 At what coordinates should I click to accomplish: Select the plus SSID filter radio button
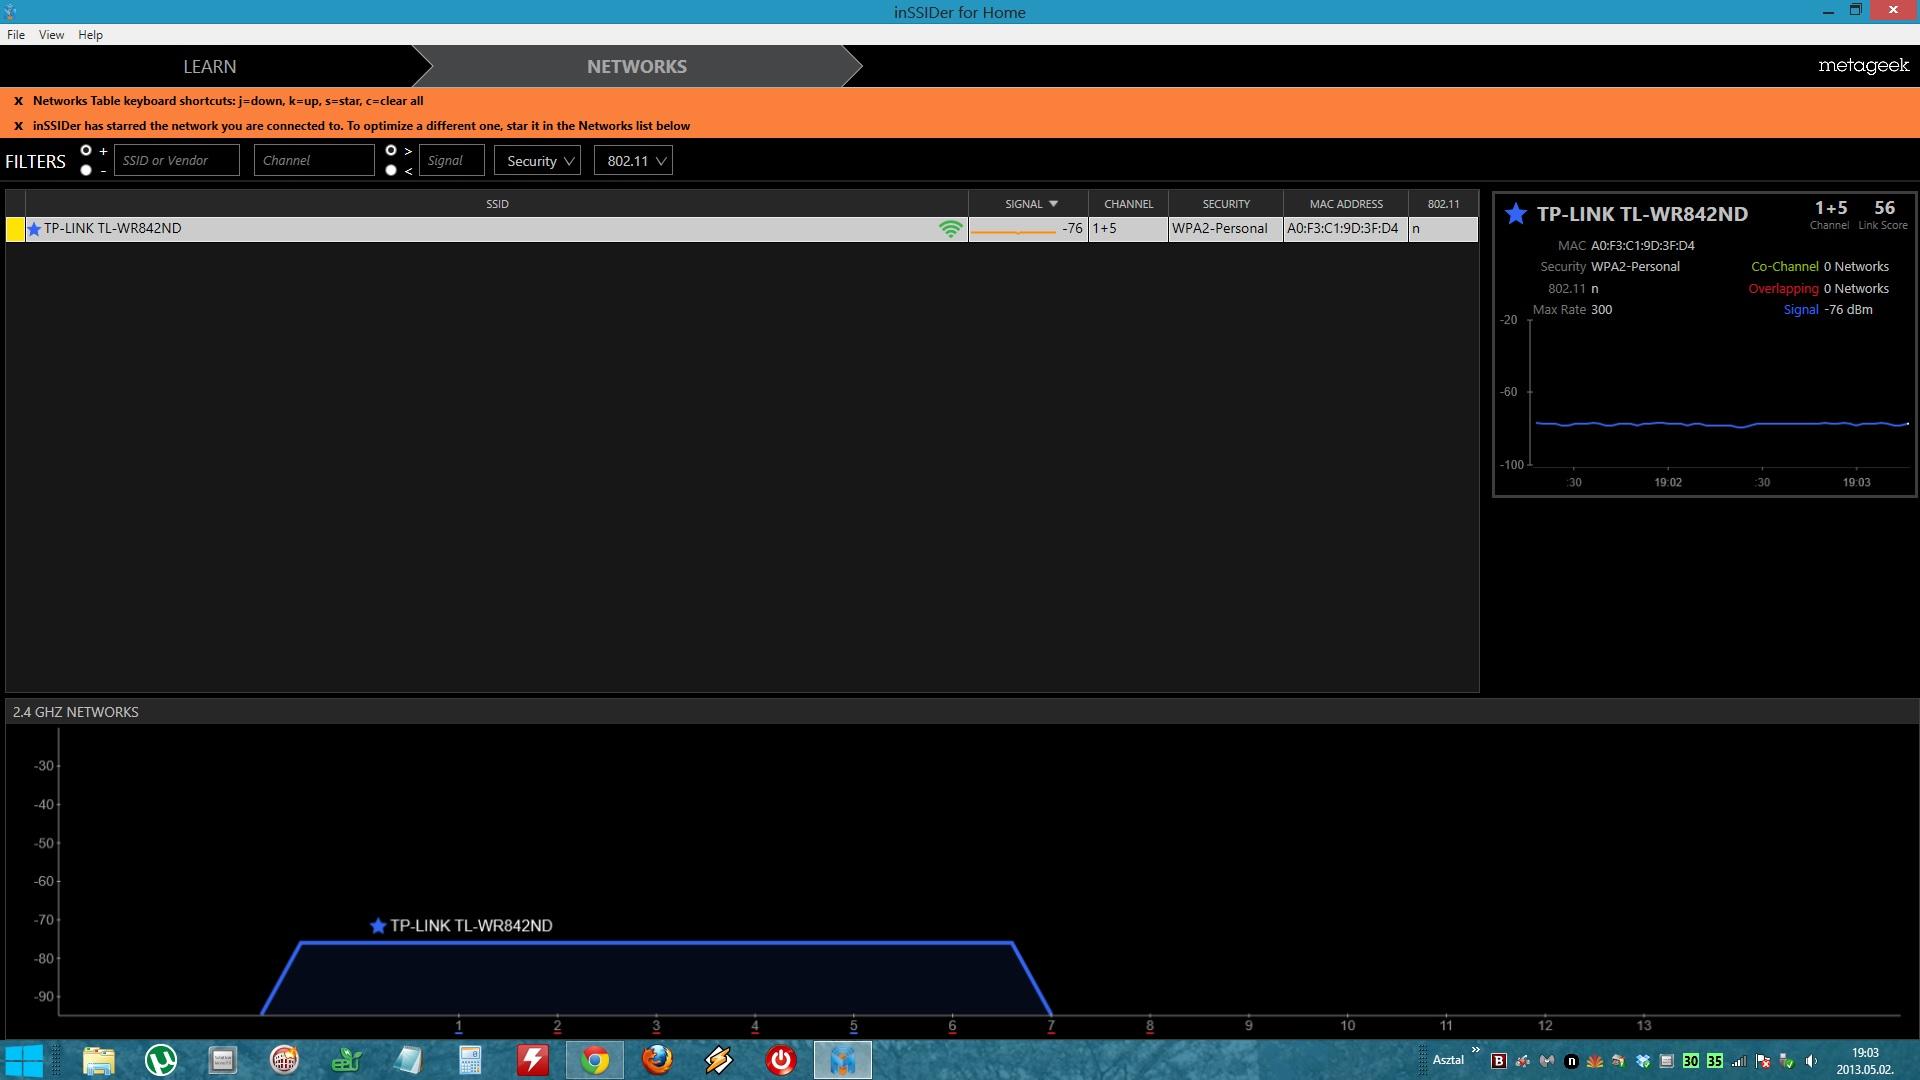coord(86,151)
